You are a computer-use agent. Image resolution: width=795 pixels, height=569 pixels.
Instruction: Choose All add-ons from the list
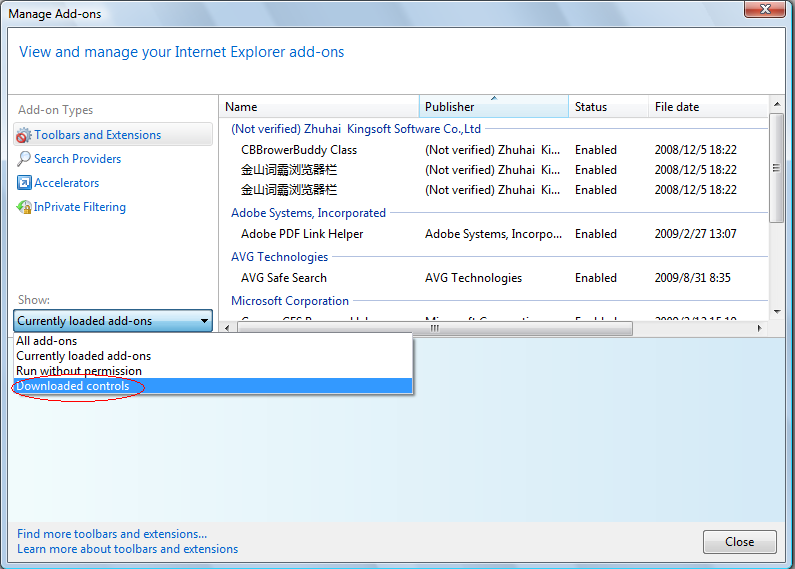point(213,341)
